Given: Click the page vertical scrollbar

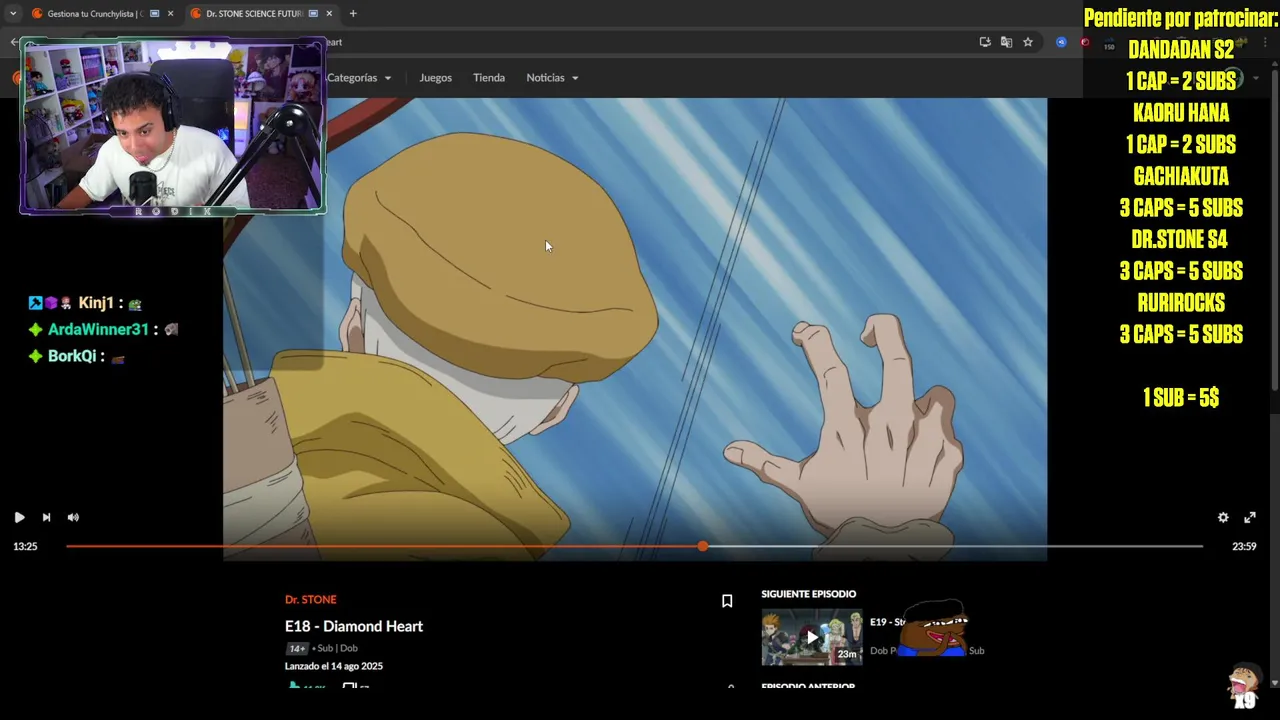Looking at the screenshot, I should coord(1274,230).
